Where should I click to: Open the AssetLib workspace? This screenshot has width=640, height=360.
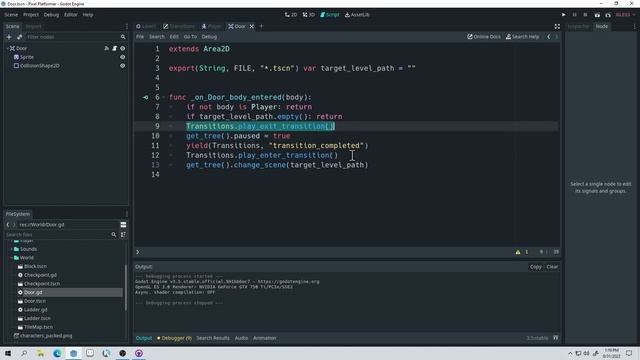357,15
